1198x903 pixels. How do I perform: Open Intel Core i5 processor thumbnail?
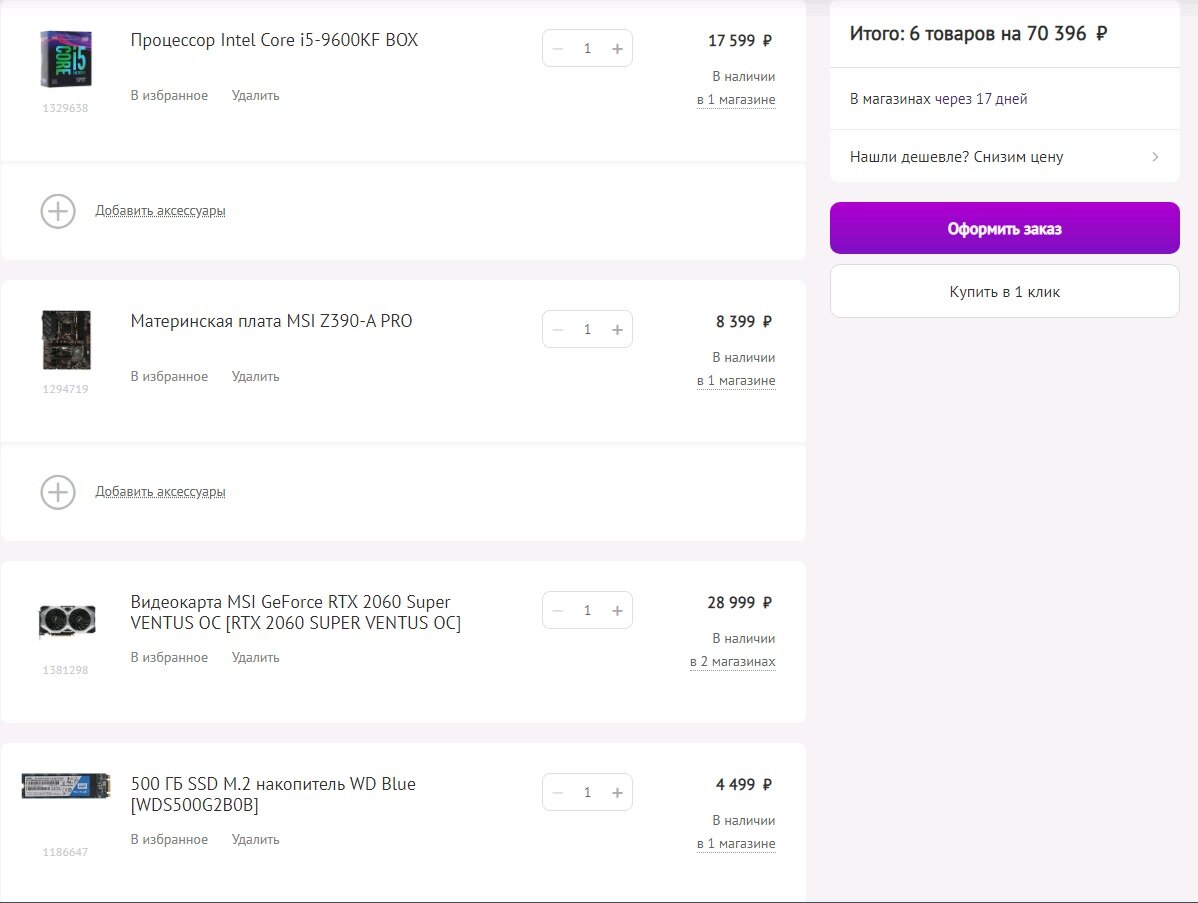click(x=66, y=59)
